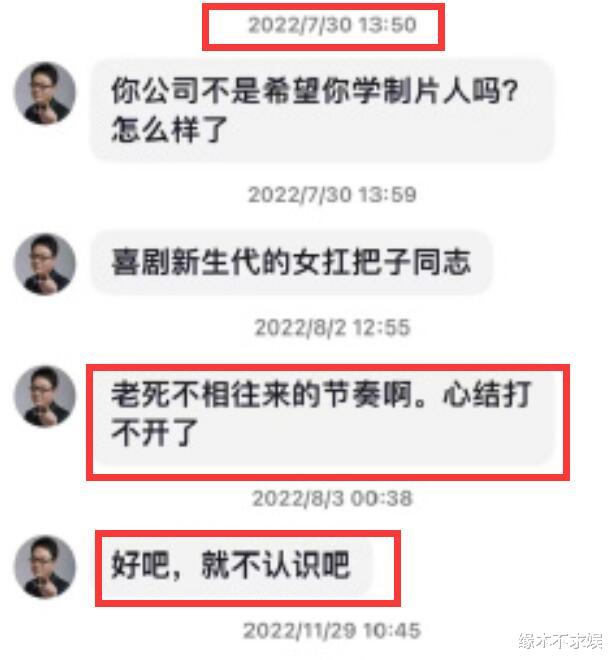
Task: Open avatar beside the 制片人 message
Action: [x=45, y=93]
